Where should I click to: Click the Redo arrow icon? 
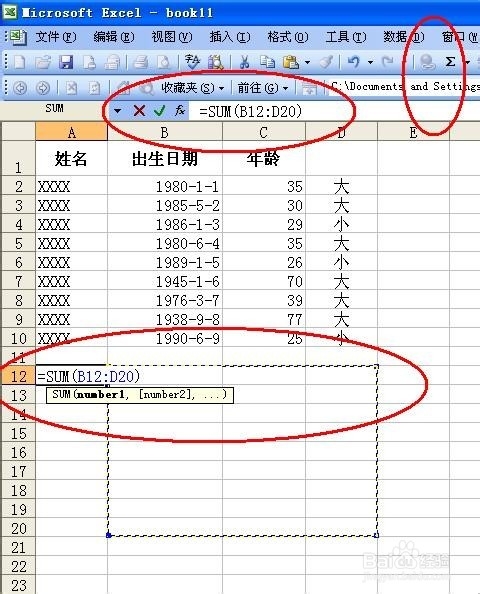[x=388, y=62]
